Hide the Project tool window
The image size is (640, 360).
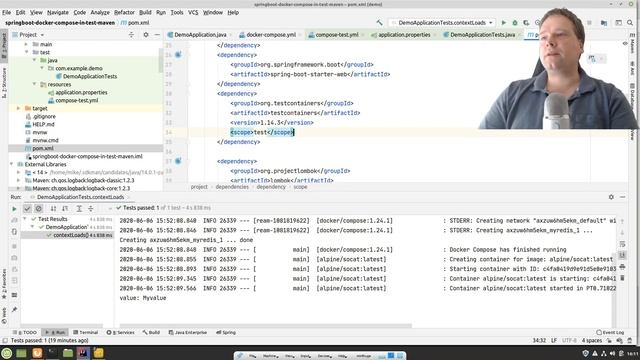point(157,35)
